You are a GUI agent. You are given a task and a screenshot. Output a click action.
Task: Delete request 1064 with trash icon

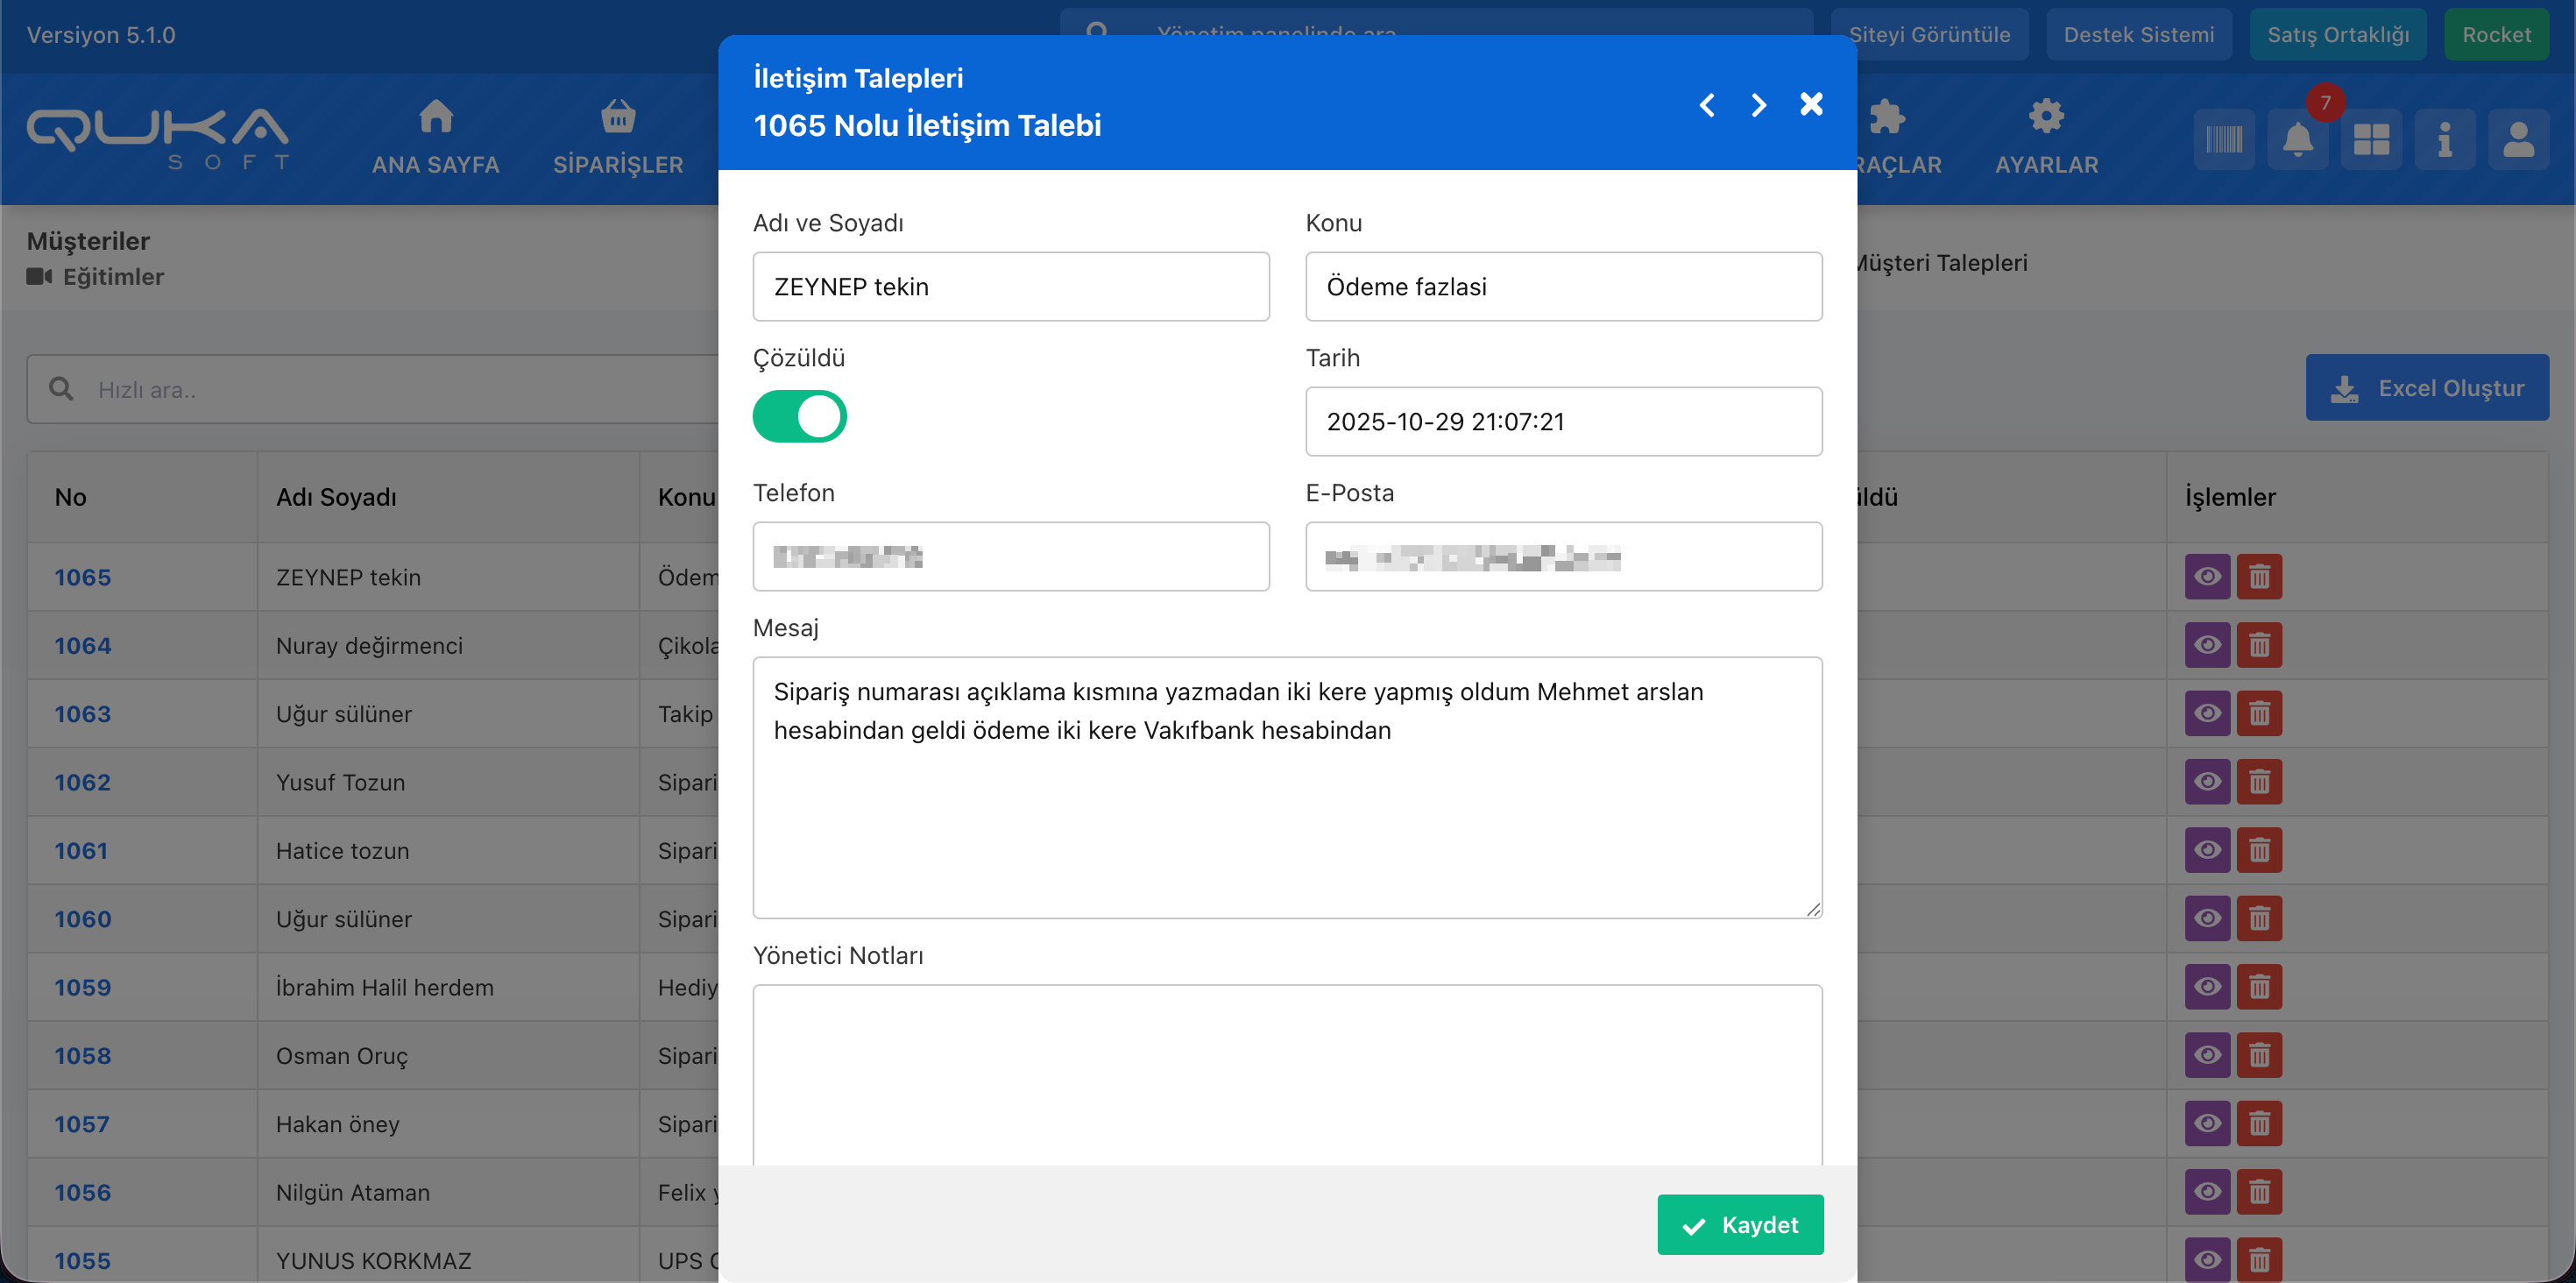tap(2259, 645)
